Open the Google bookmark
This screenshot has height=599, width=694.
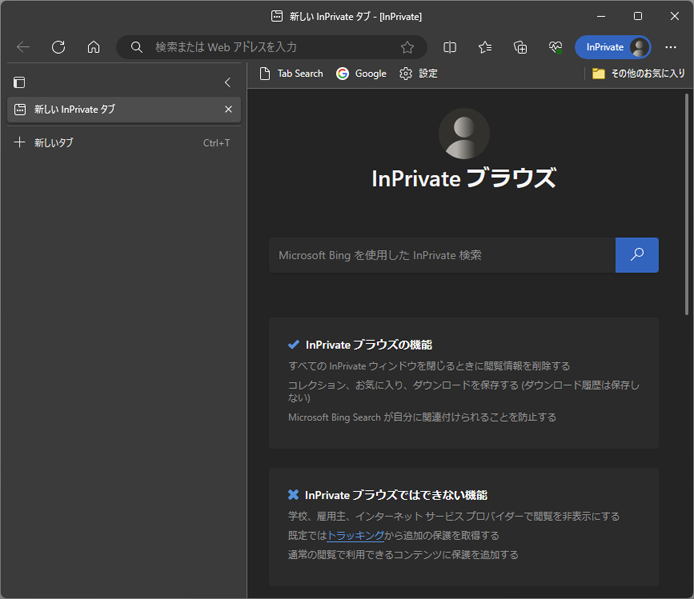tap(361, 73)
